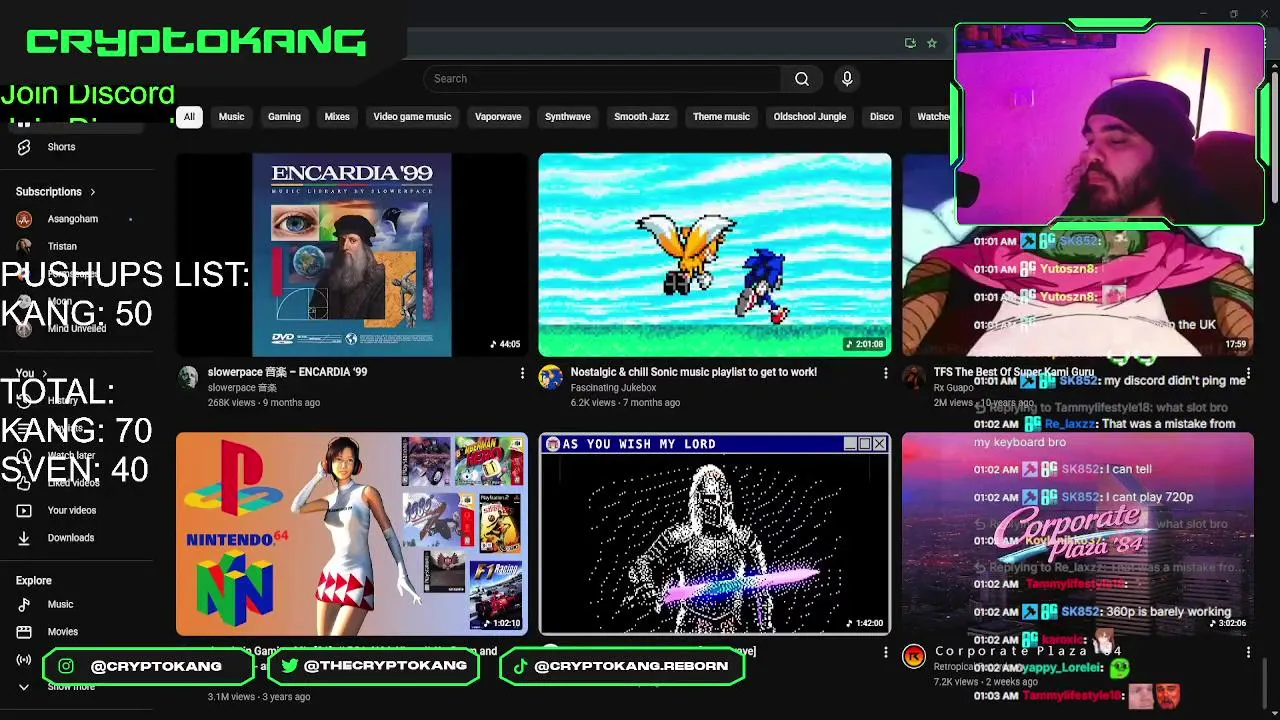This screenshot has height=720, width=1280.
Task: Bookmark page with the star icon
Action: pyautogui.click(x=932, y=43)
